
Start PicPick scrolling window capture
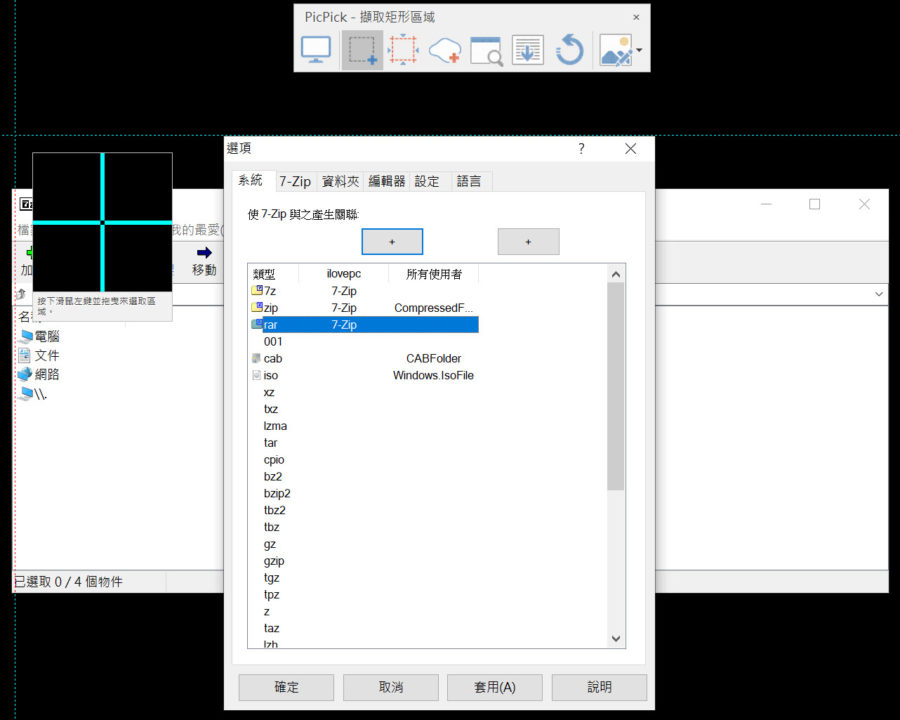point(527,50)
